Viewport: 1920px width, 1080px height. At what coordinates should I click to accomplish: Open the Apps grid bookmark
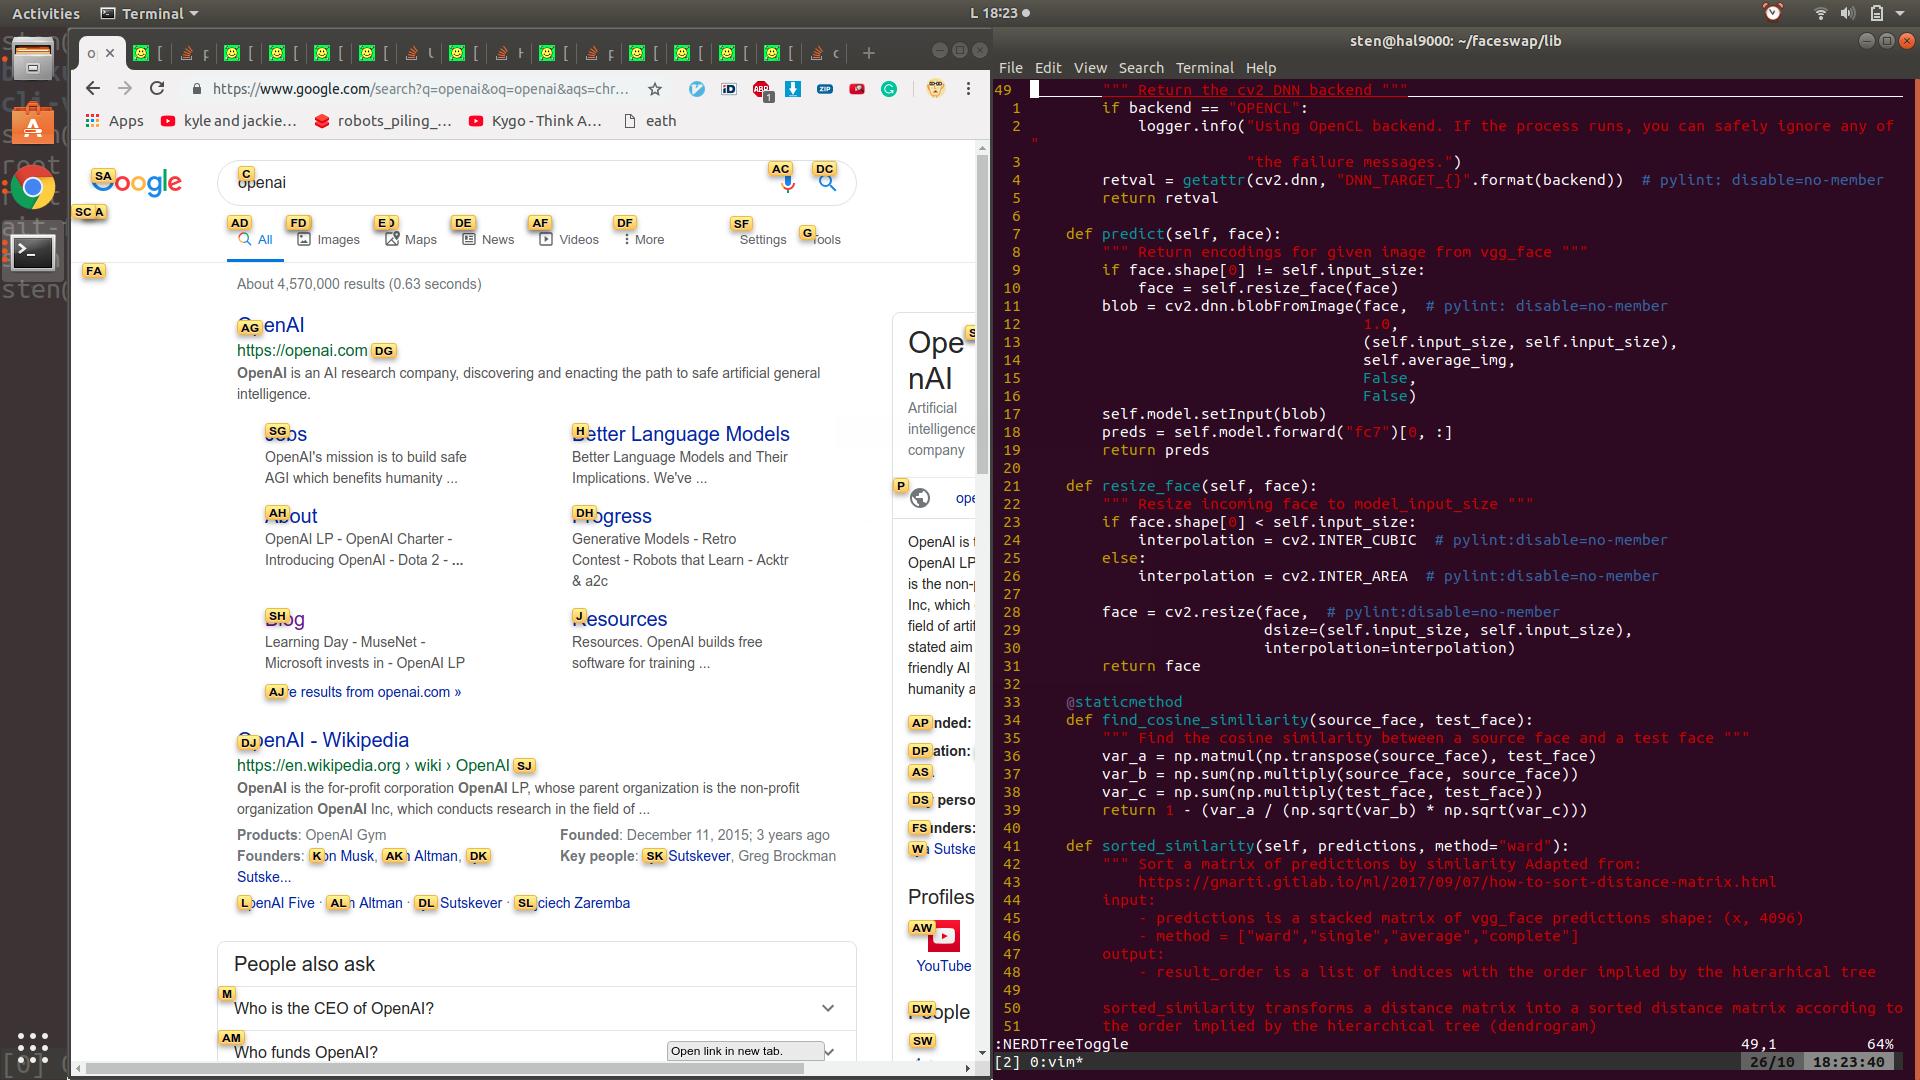click(115, 121)
